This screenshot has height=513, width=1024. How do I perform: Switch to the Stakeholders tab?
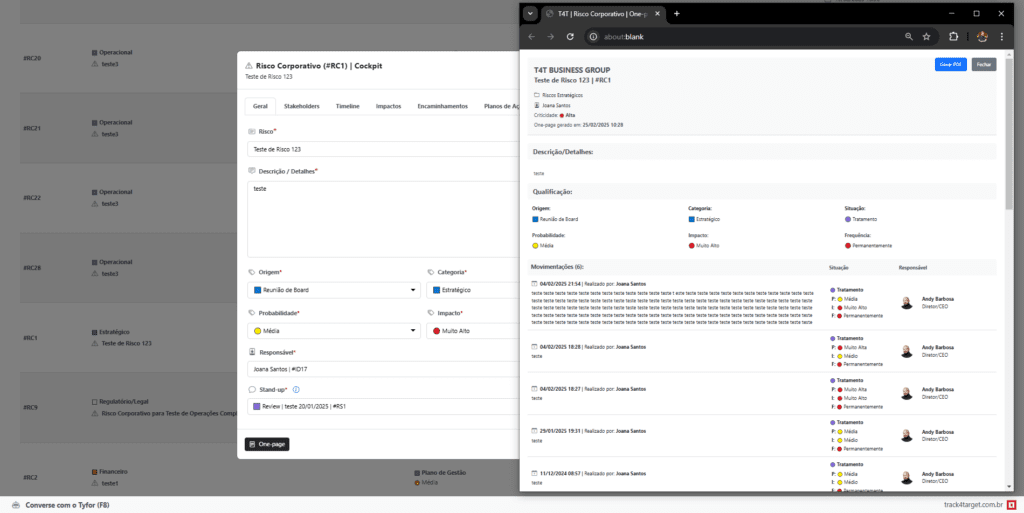coord(301,105)
